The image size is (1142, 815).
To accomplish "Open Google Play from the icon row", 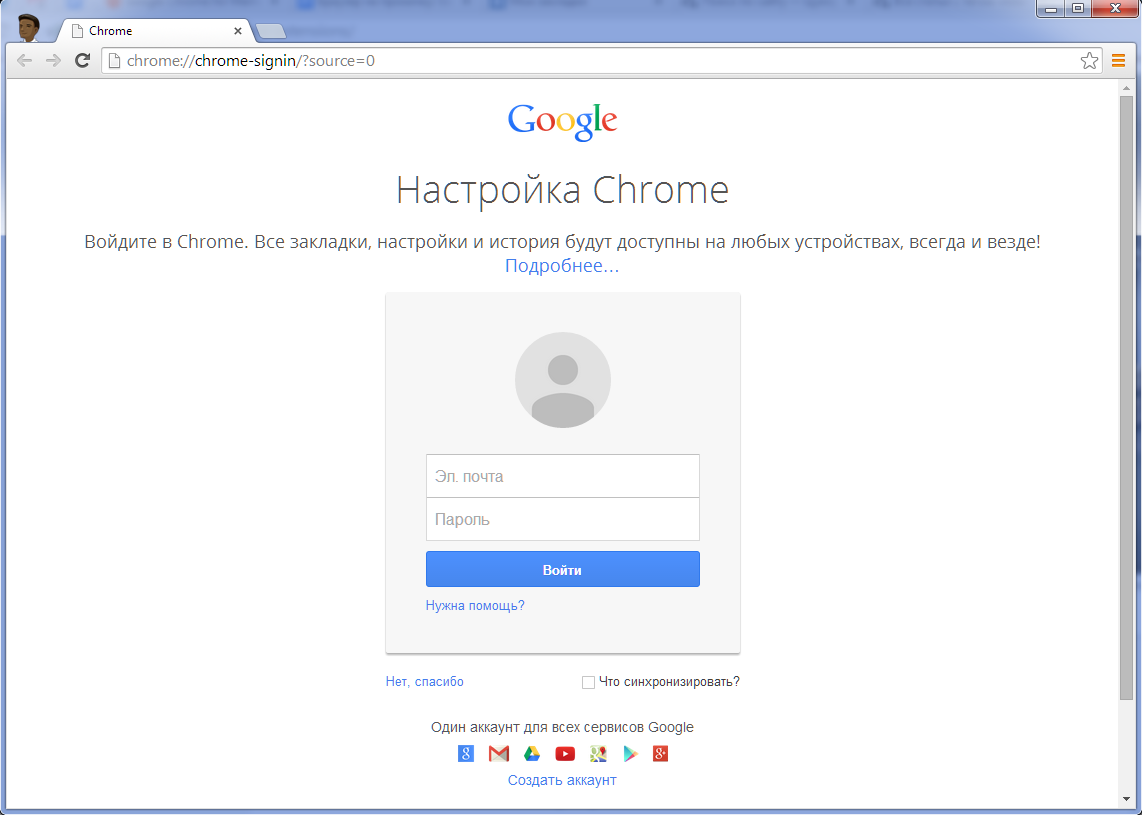I will pos(630,753).
